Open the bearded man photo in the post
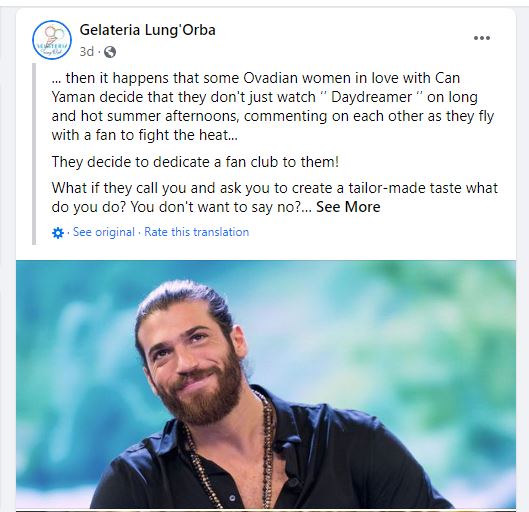Viewport: 529px width, 512px height. tap(266, 385)
